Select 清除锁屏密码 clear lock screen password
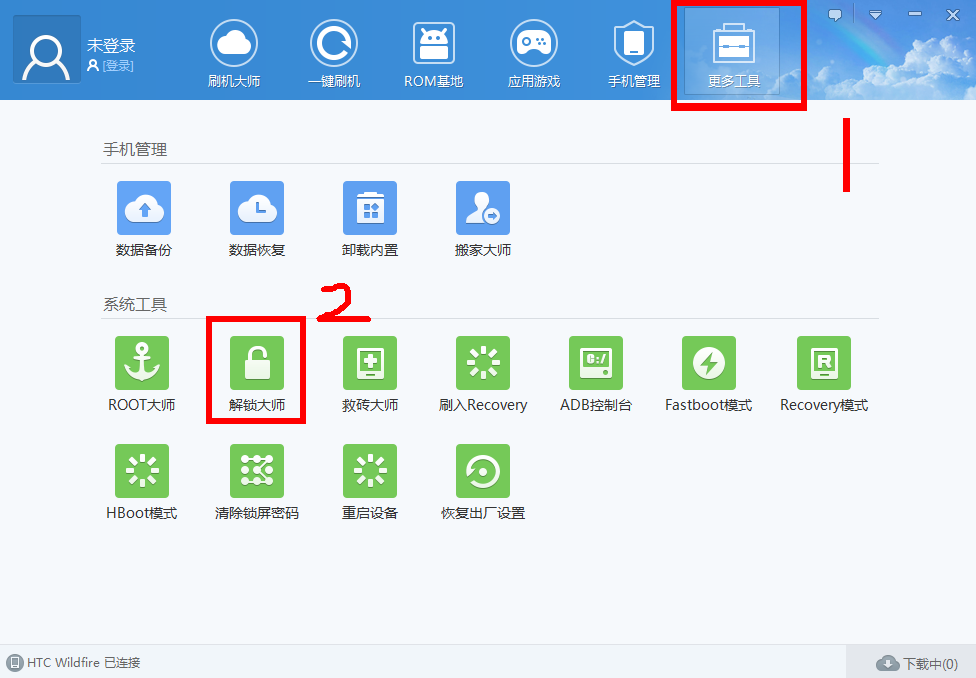This screenshot has width=976, height=678. pyautogui.click(x=256, y=471)
